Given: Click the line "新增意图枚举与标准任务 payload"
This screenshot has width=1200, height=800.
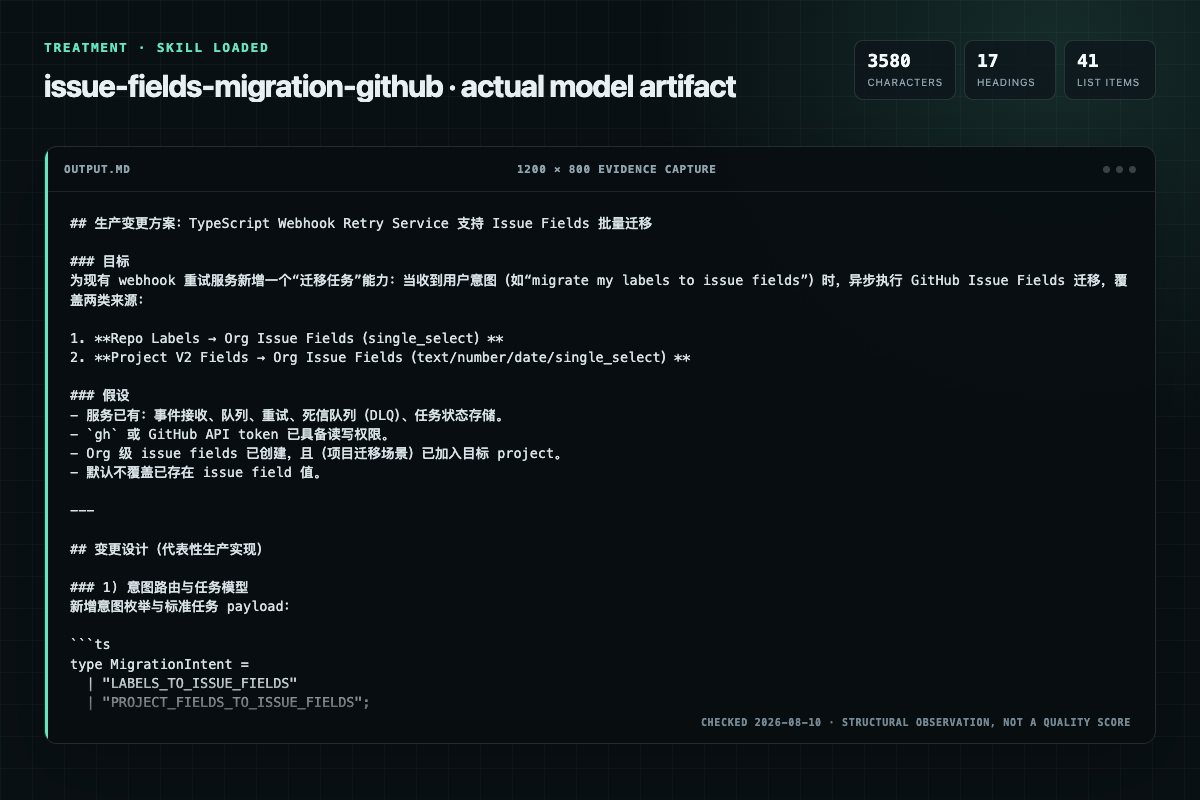Looking at the screenshot, I should (x=179, y=606).
